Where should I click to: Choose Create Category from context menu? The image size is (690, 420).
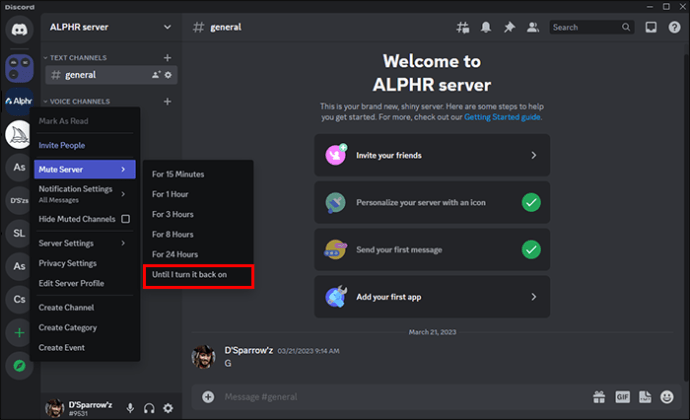(x=84, y=328)
